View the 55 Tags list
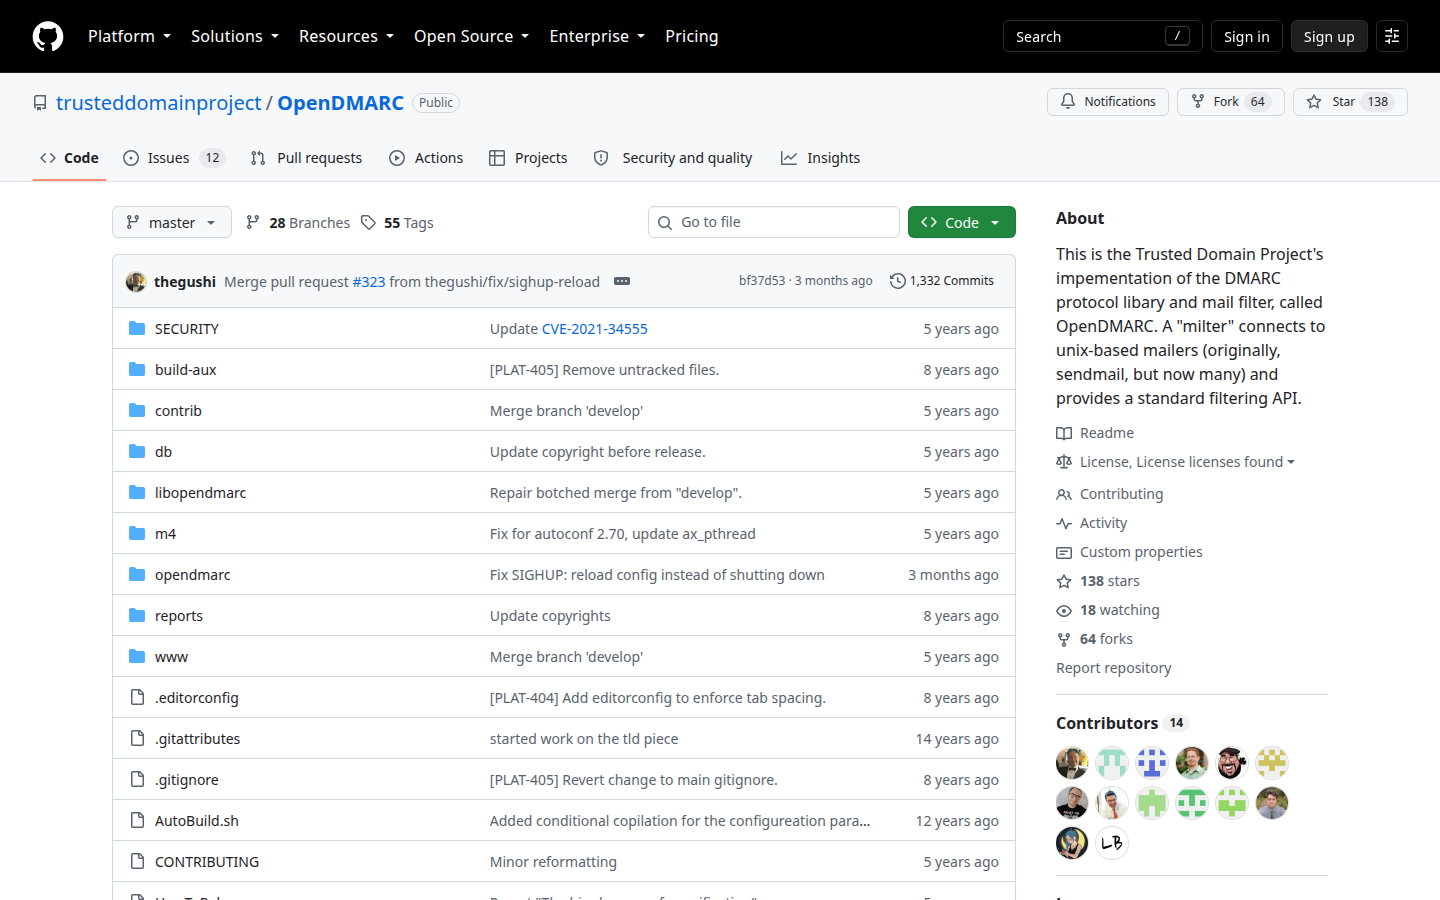The height and width of the screenshot is (900, 1440). click(397, 223)
